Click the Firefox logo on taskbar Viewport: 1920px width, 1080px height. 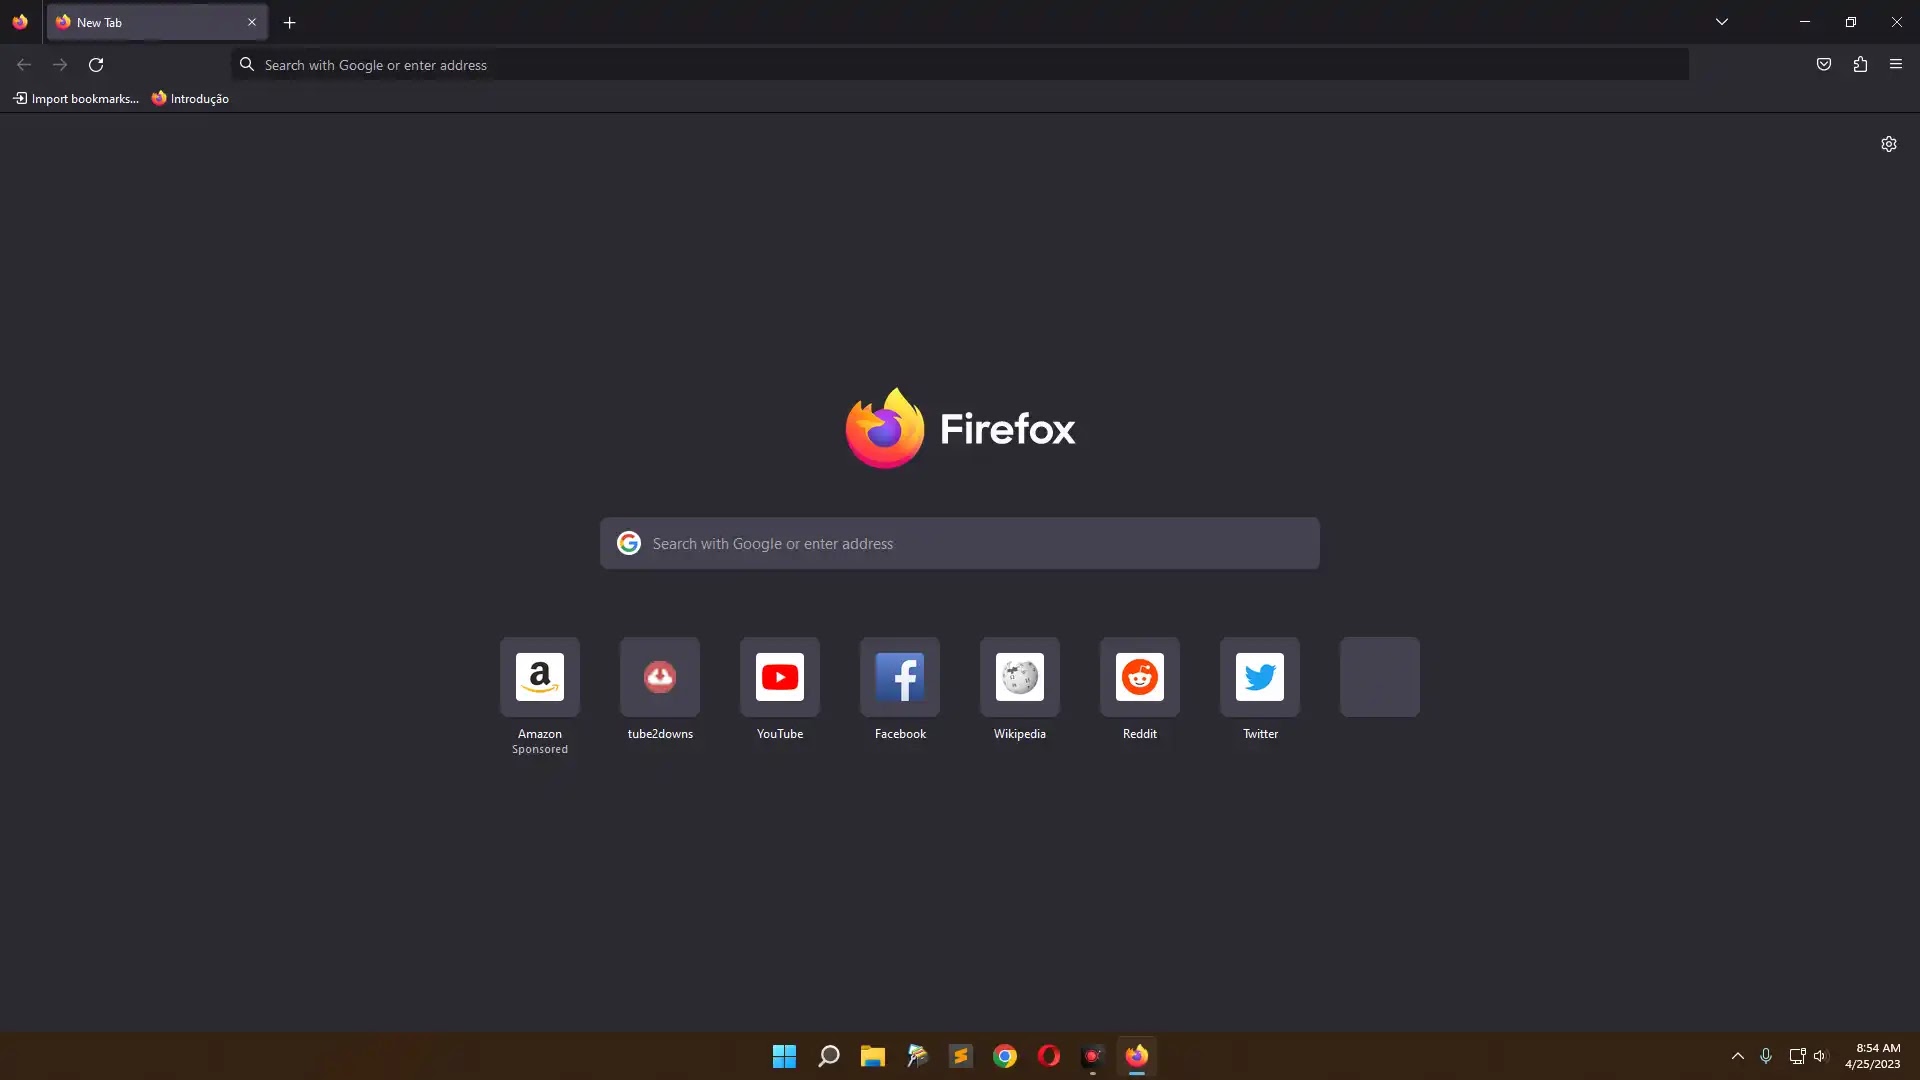tap(1137, 1055)
